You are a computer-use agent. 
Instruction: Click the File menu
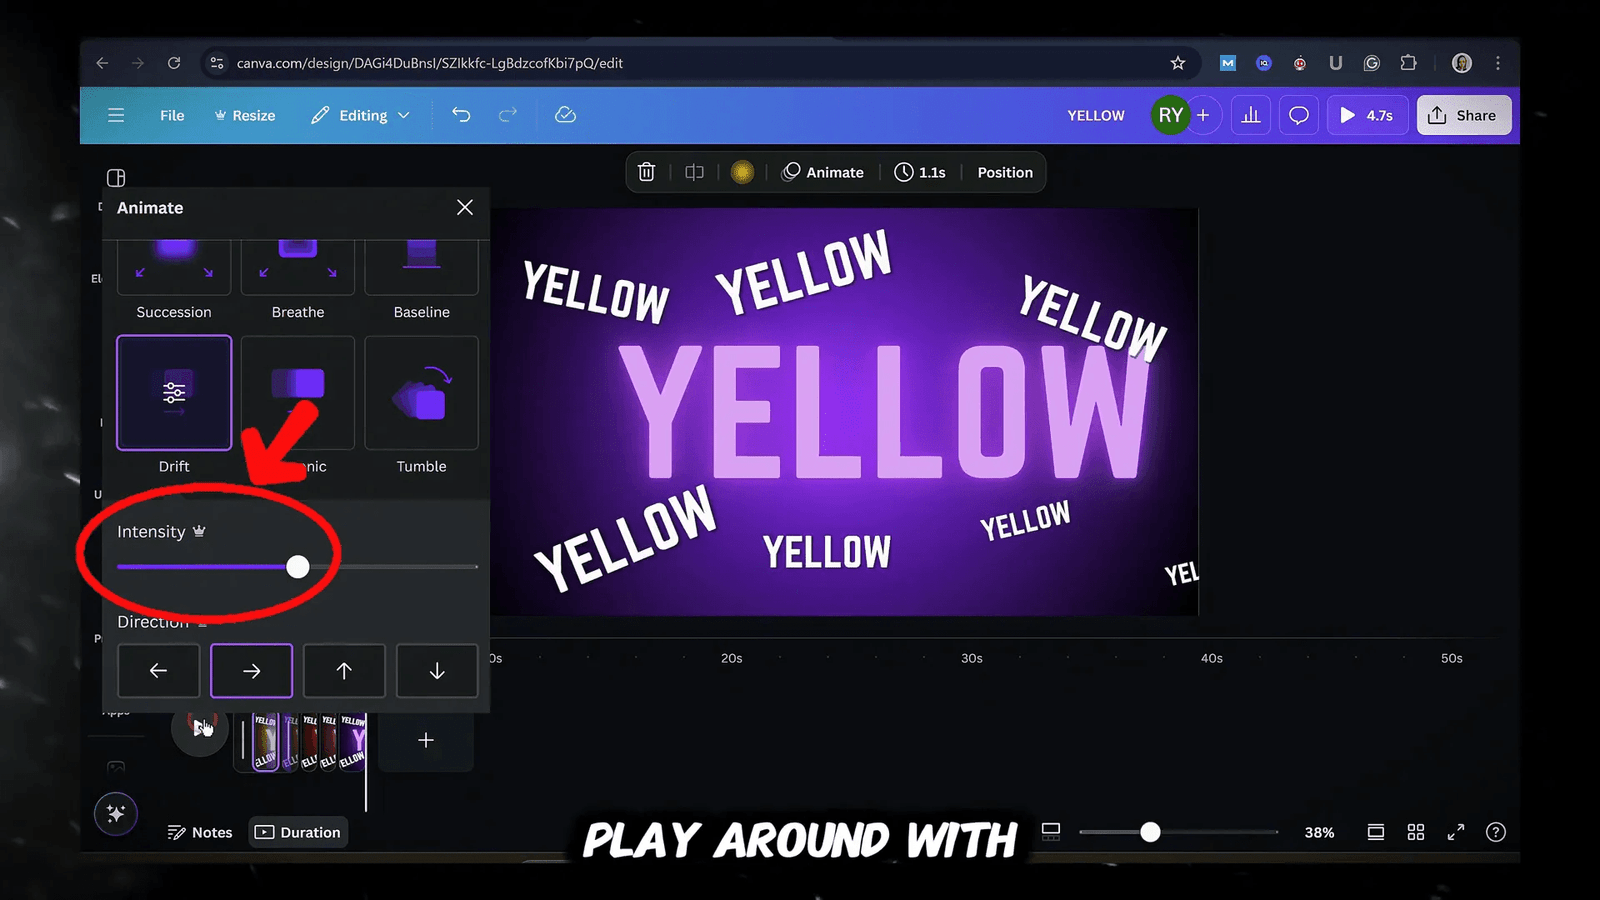coord(171,115)
